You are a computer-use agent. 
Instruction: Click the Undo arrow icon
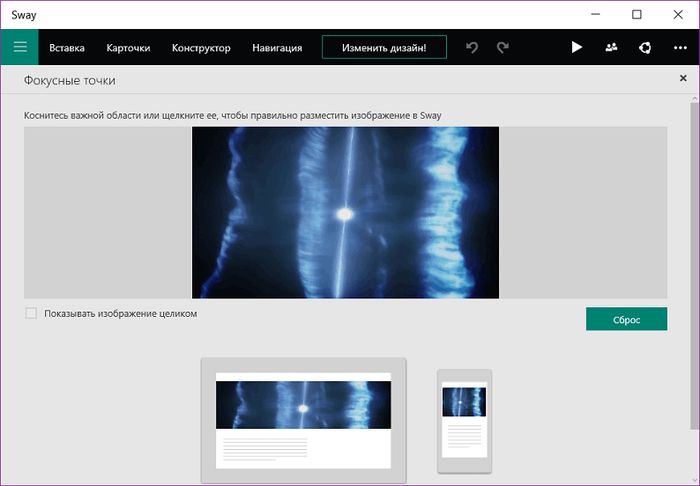(x=472, y=47)
